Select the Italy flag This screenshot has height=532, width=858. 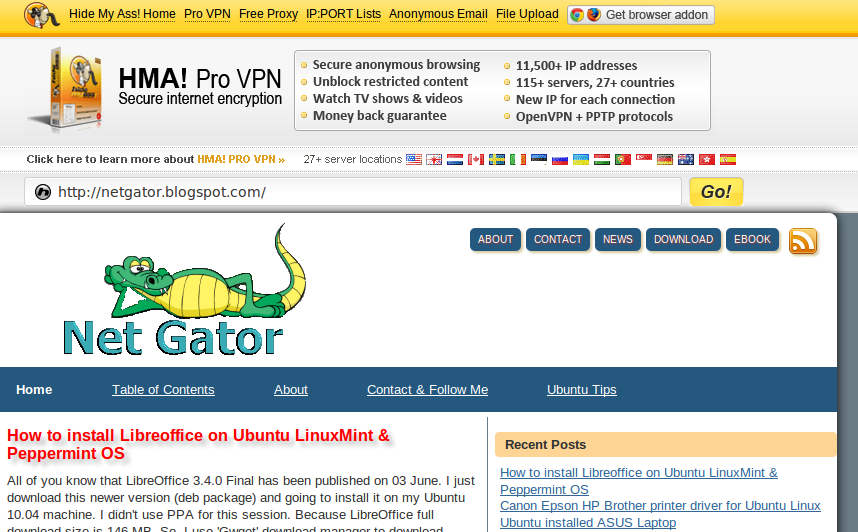click(518, 159)
